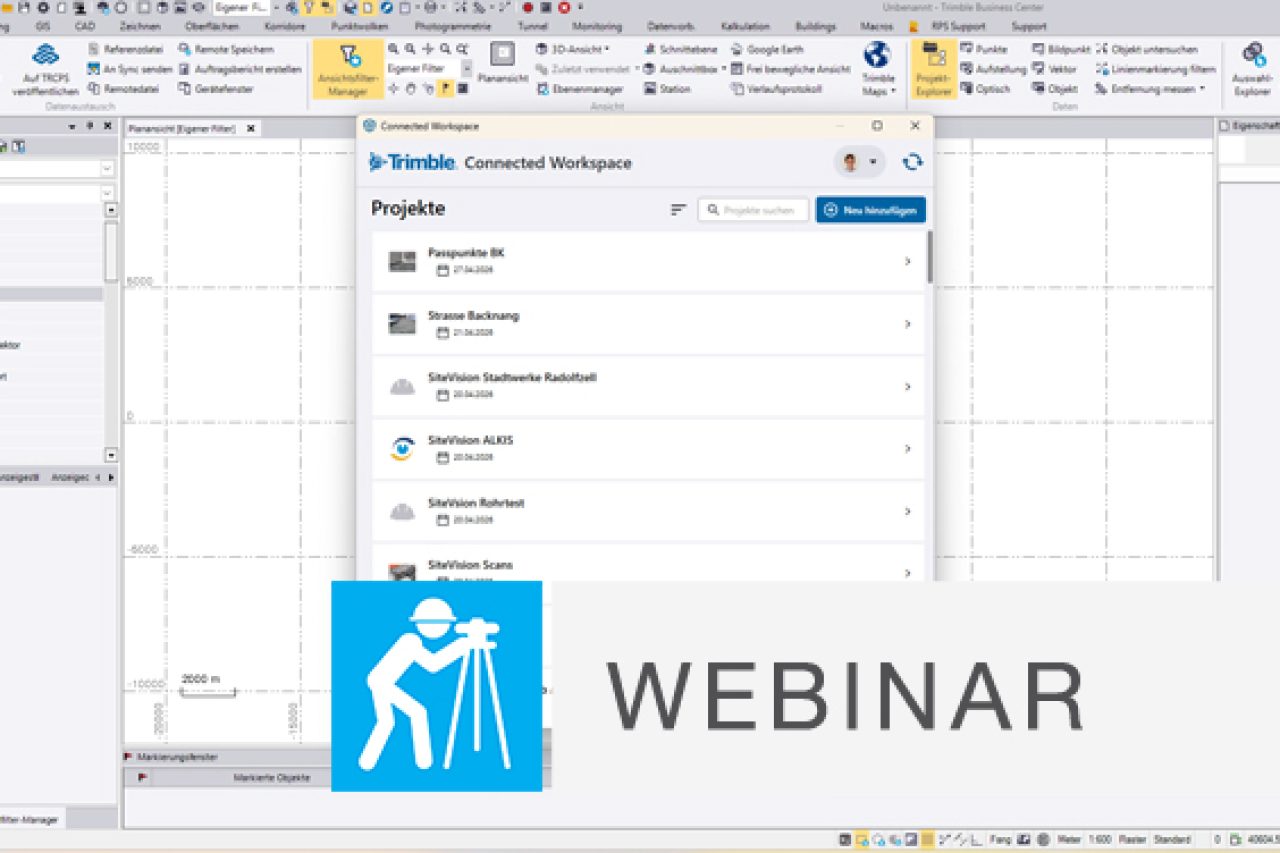
Task: Open 3D-Ansicht dropdown
Action: 573,49
